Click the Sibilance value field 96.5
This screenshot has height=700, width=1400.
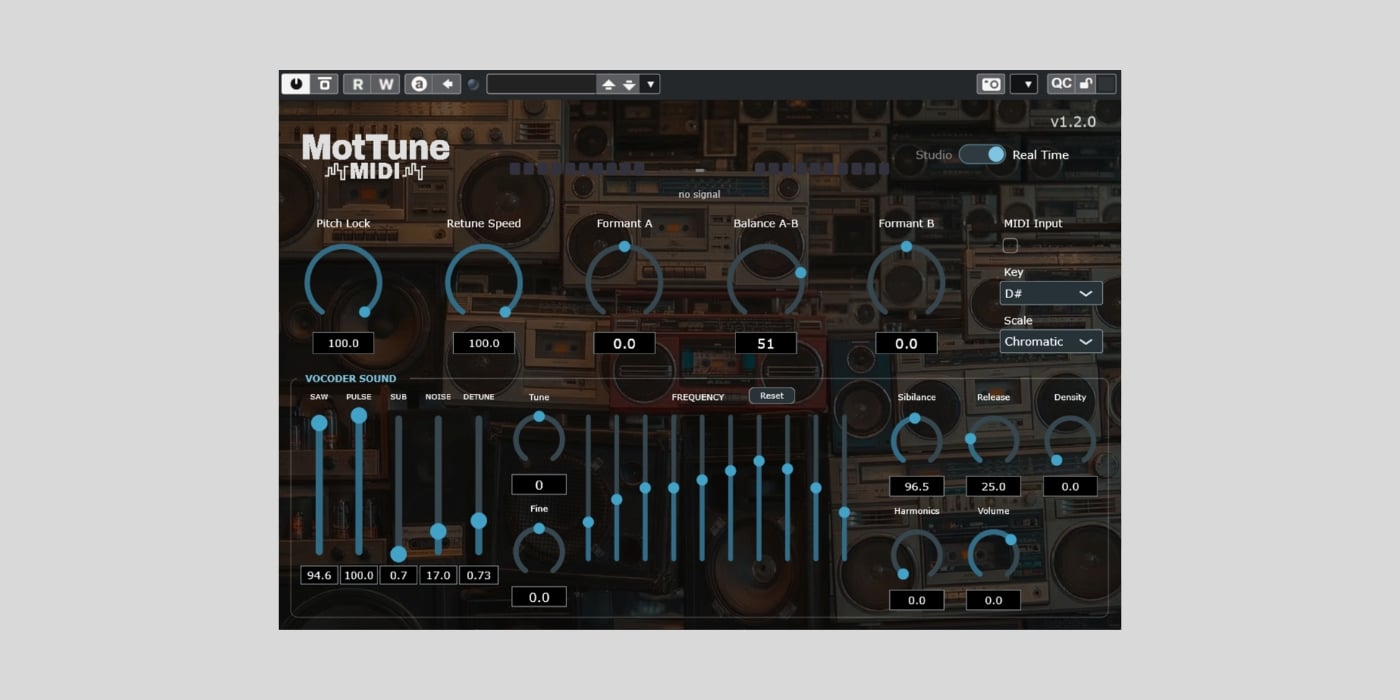click(x=916, y=487)
